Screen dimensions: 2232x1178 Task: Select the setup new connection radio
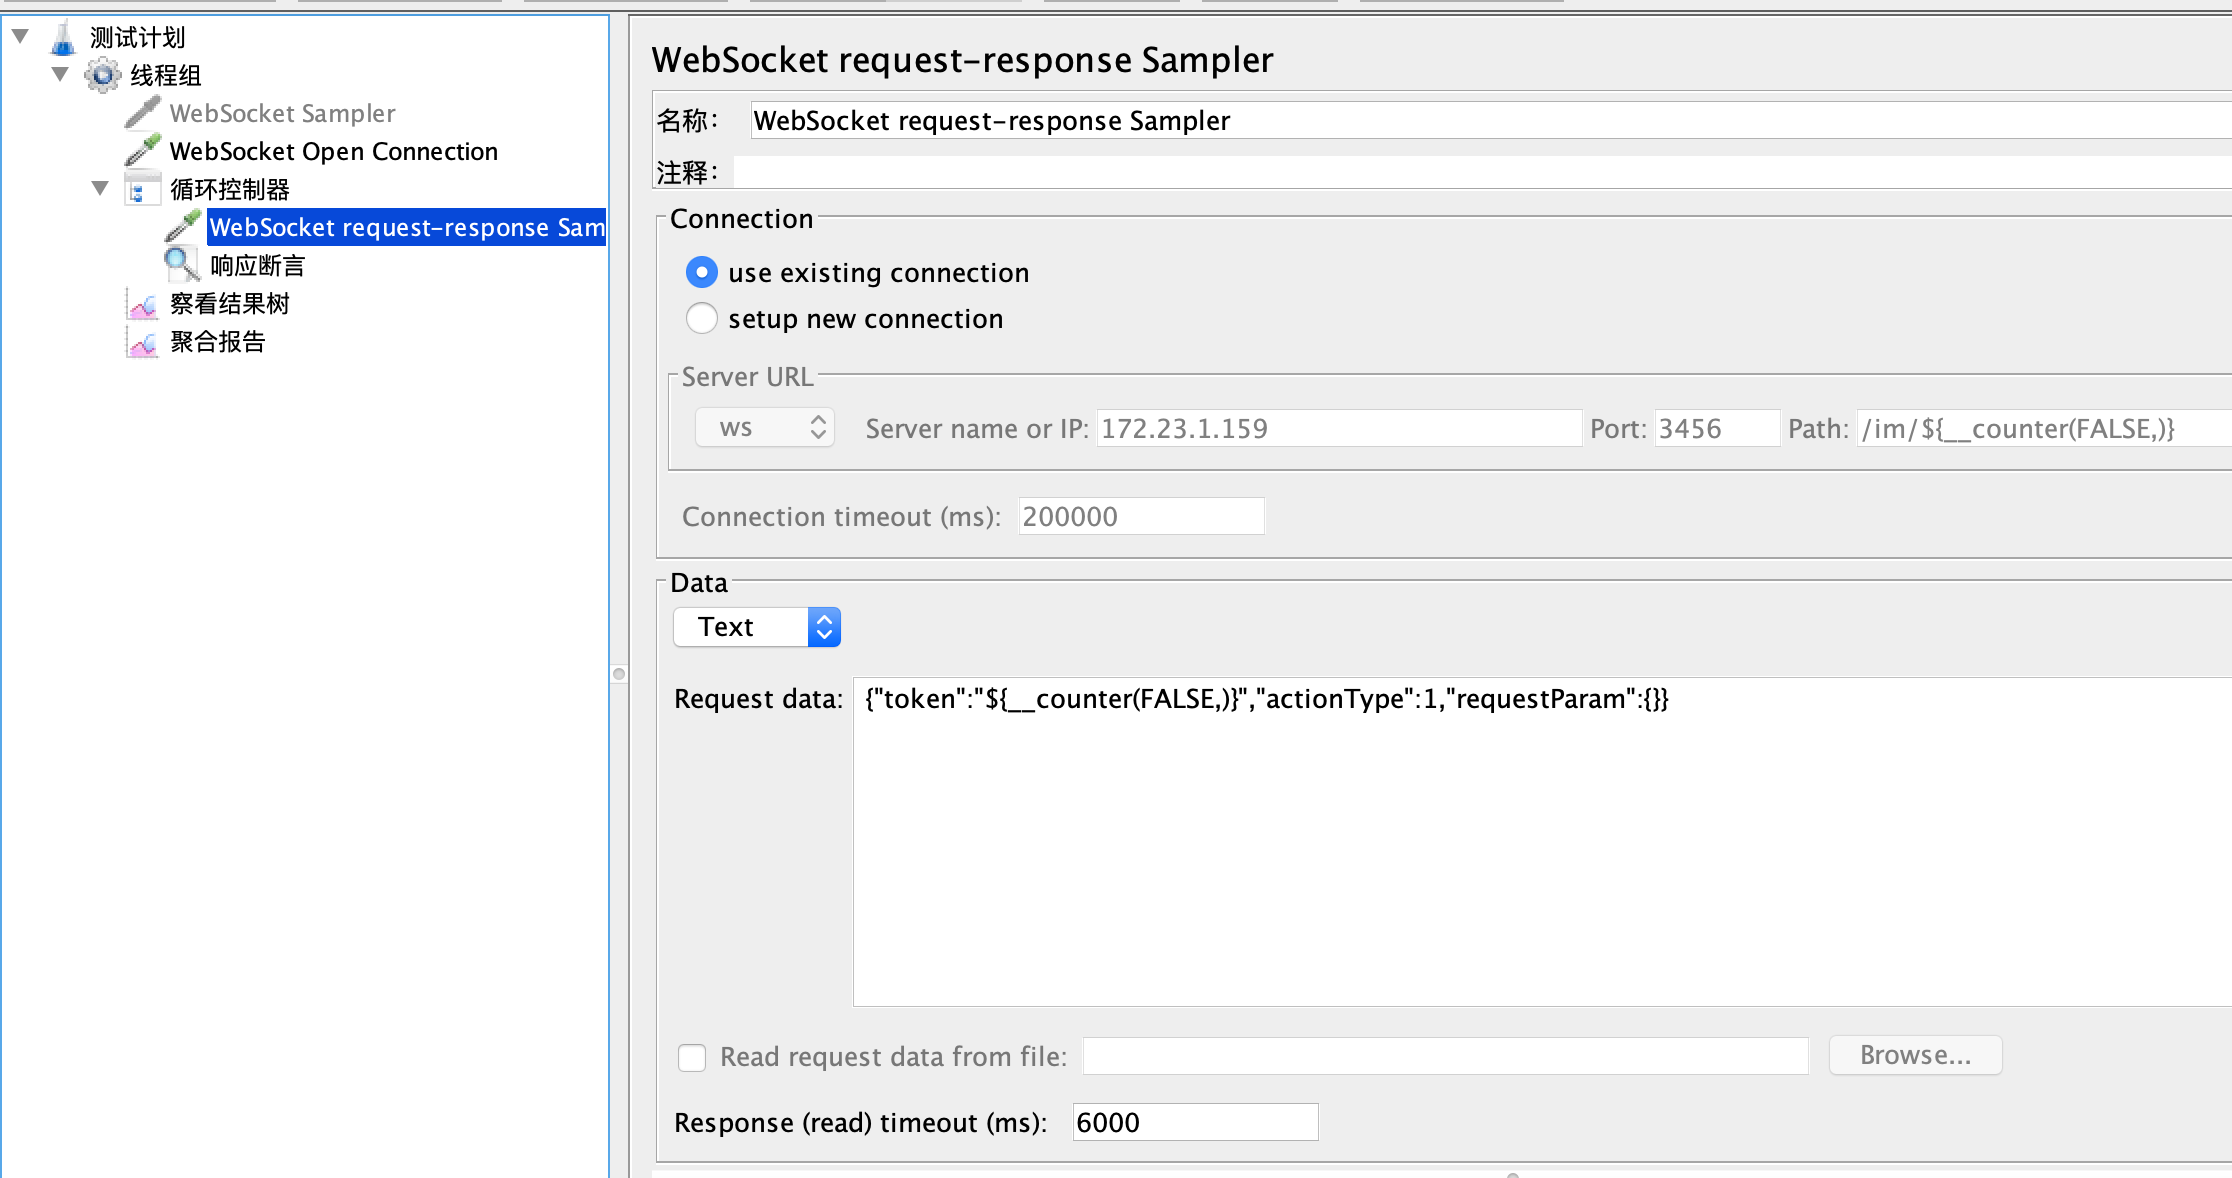click(x=702, y=318)
